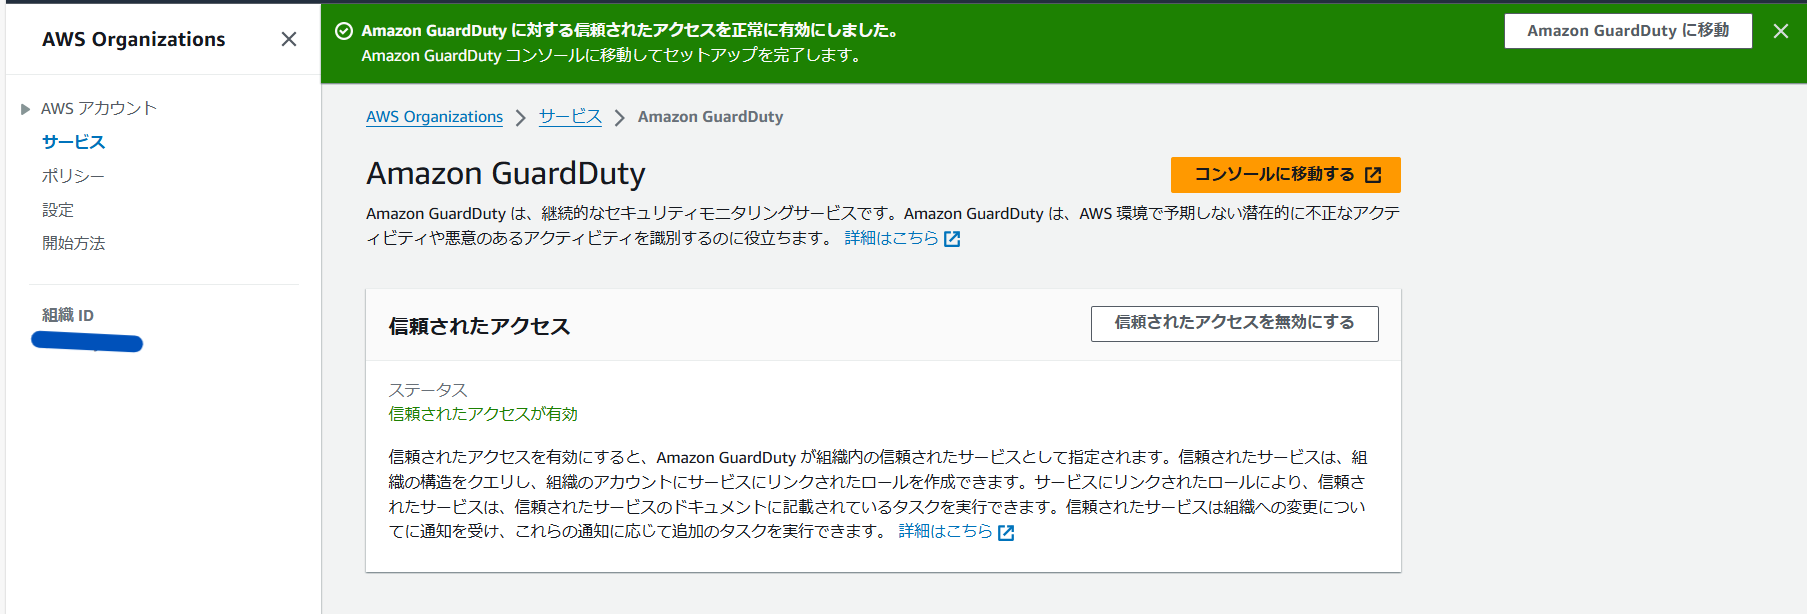Click the success checkmark icon in banner
Viewport: 1807px width, 614px height.
(344, 31)
